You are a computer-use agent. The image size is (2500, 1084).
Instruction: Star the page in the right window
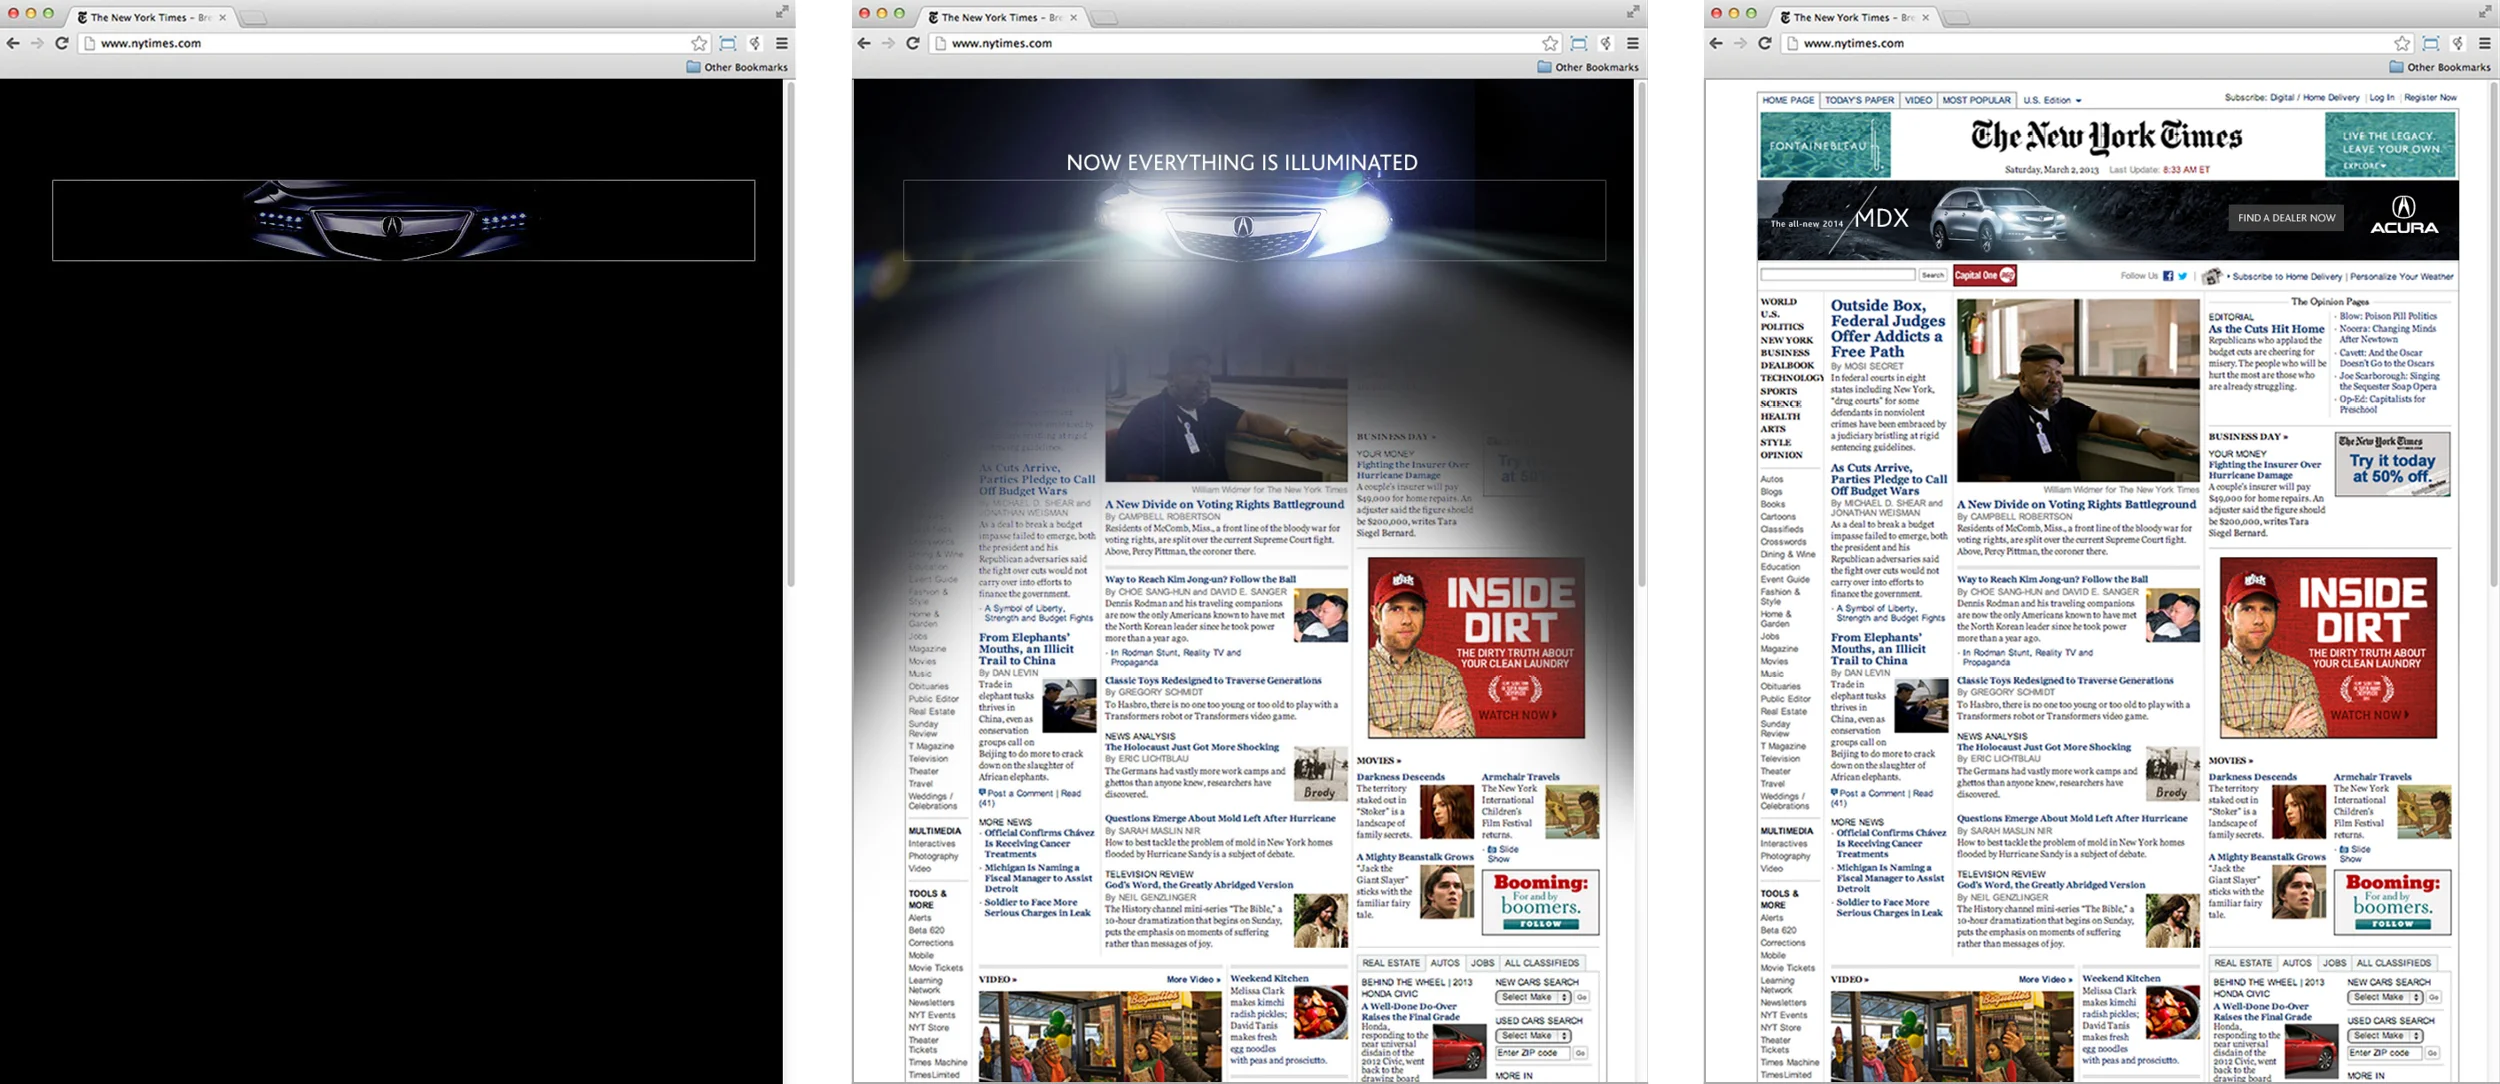click(x=2402, y=43)
